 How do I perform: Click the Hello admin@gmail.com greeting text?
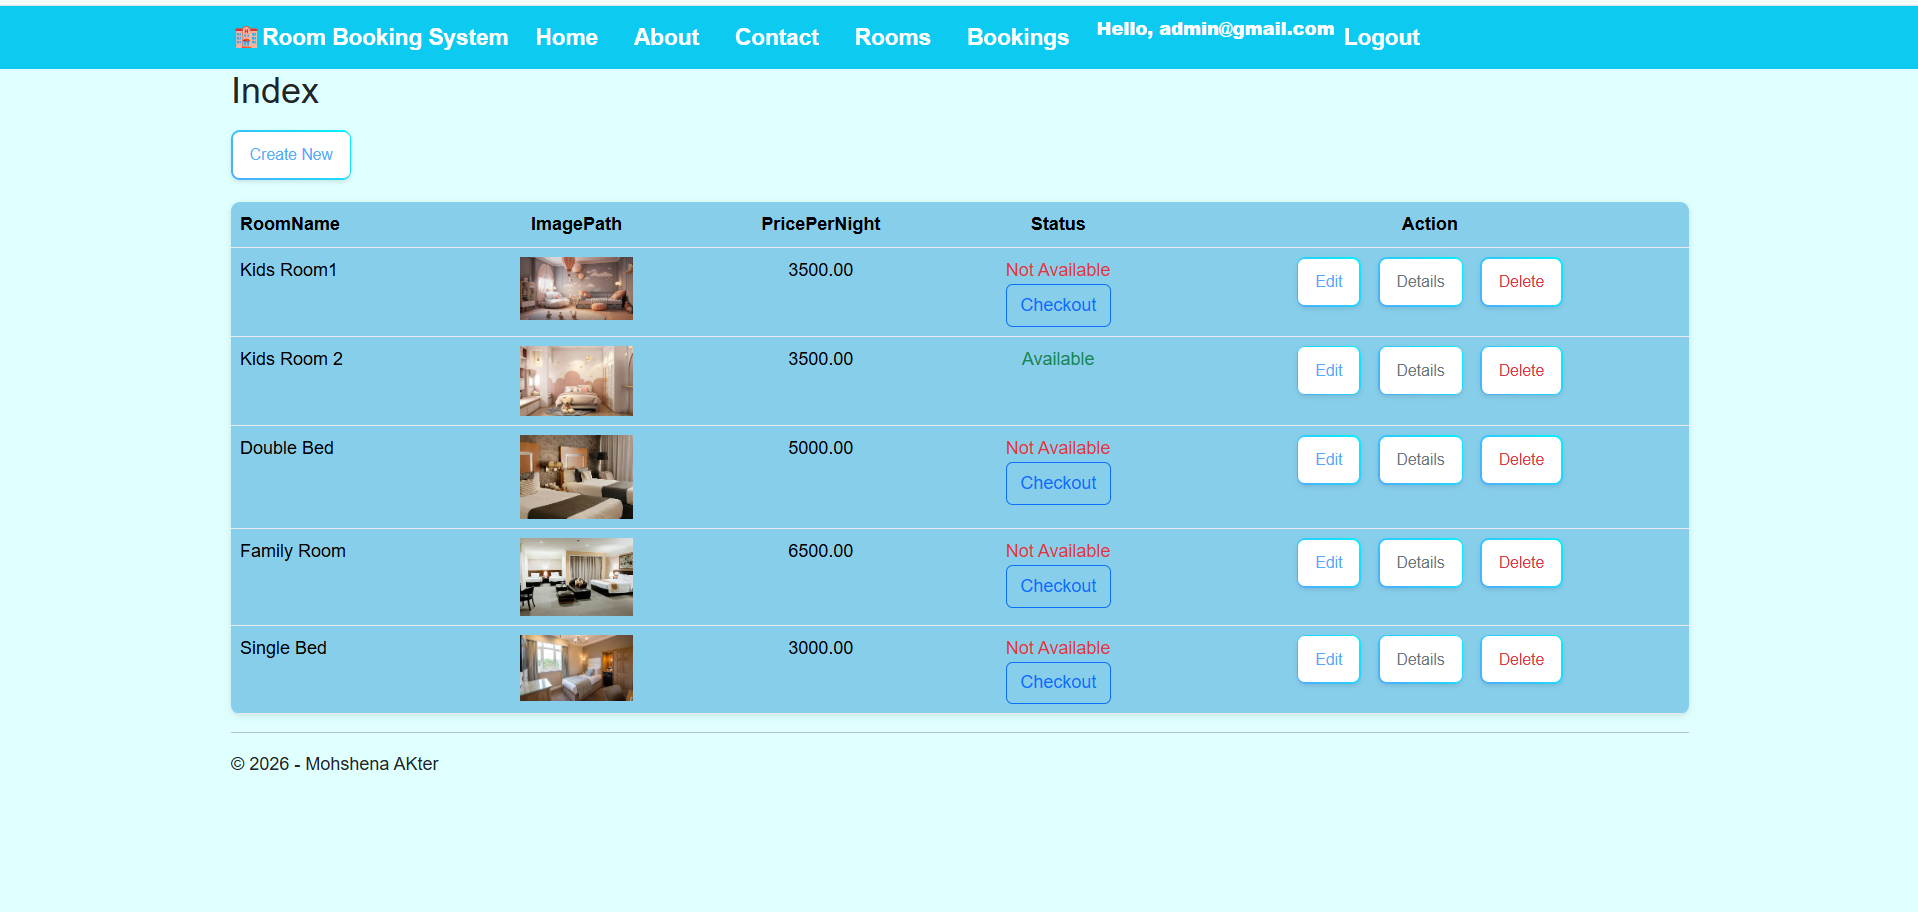[x=1214, y=29]
